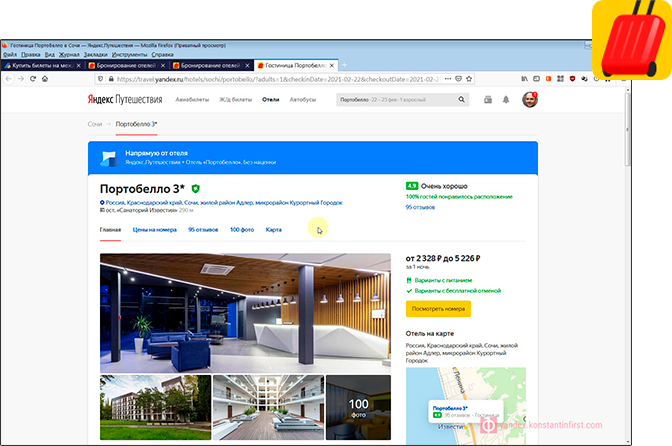Click the green shield badge next to Портобелло 3*
The width and height of the screenshot is (672, 446).
click(x=195, y=189)
